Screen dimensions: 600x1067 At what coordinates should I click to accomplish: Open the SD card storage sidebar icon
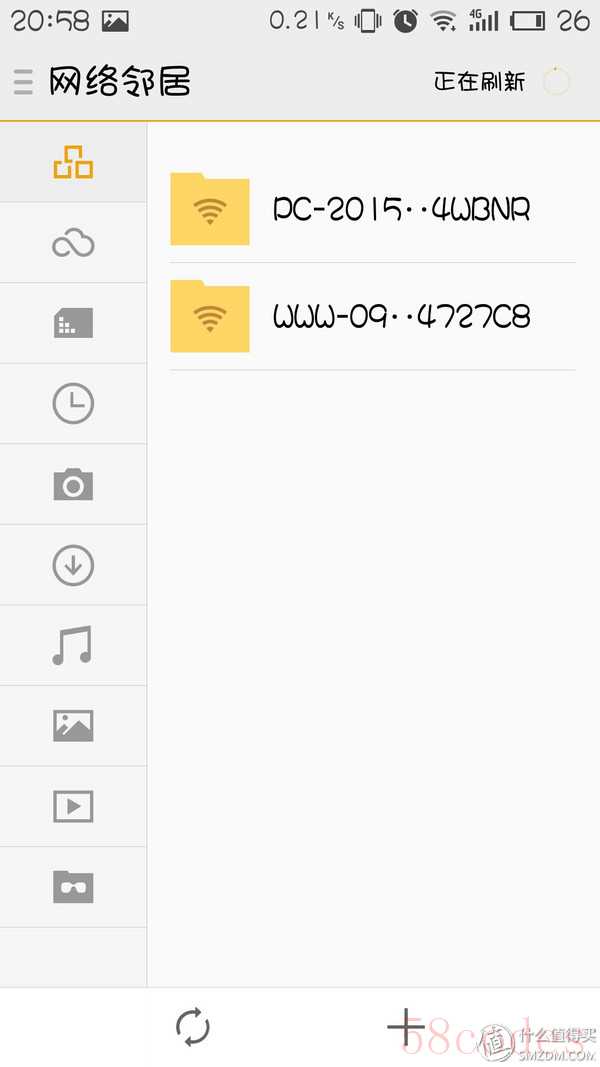pyautogui.click(x=73, y=323)
